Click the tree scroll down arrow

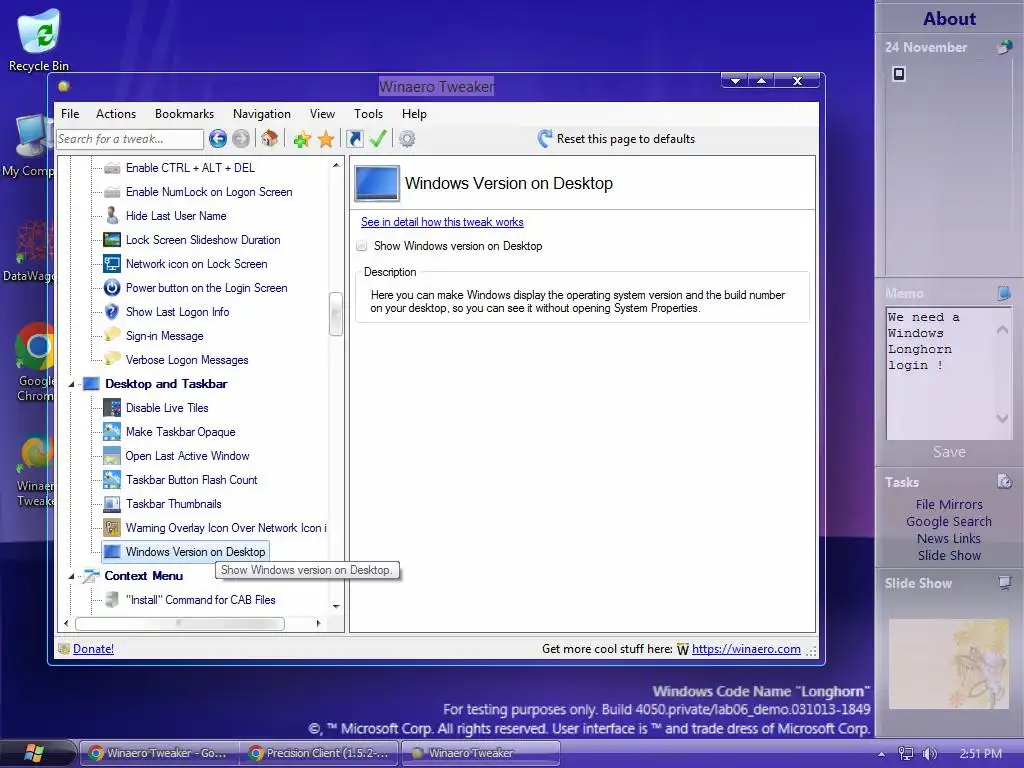coord(336,606)
